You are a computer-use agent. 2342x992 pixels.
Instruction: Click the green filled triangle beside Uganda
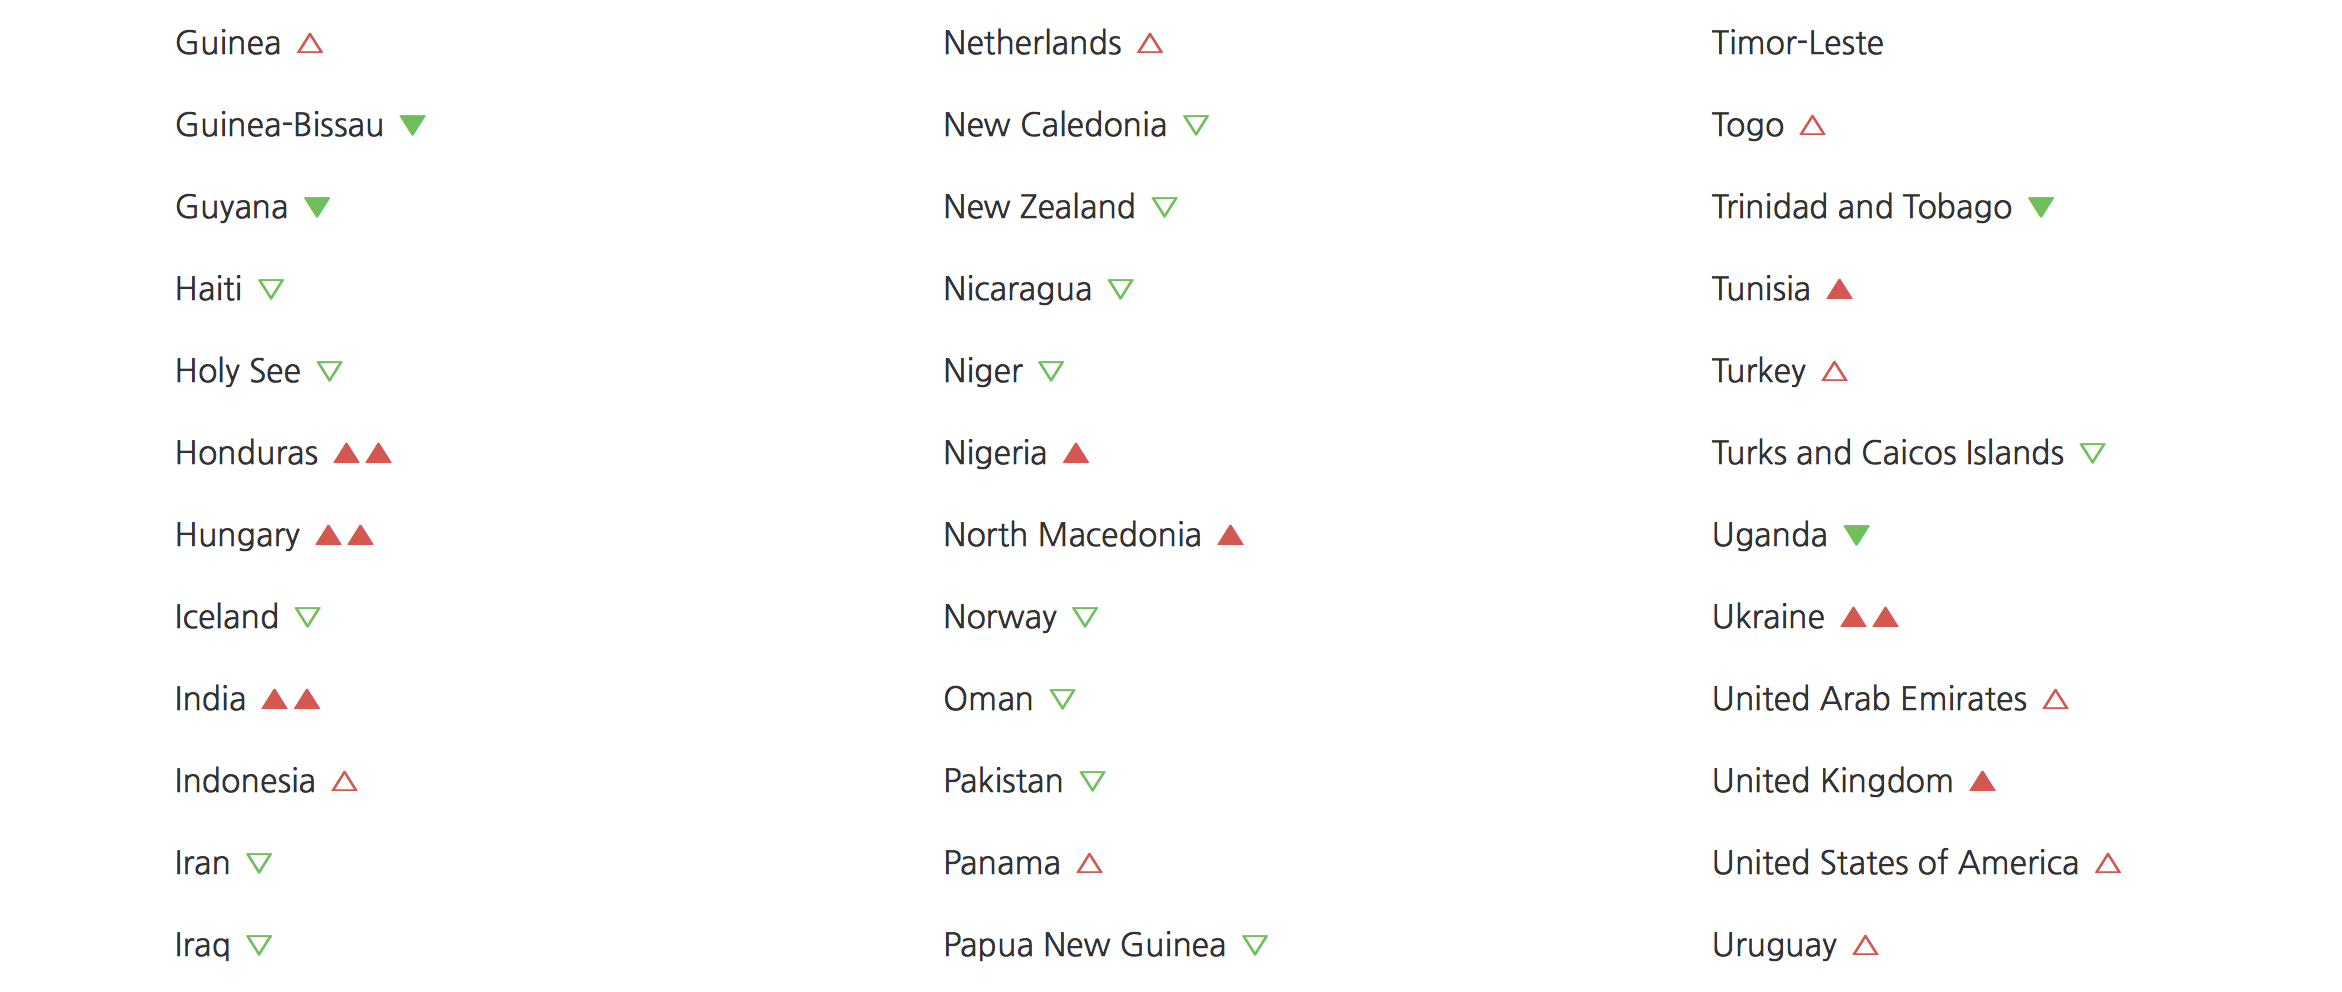[1857, 535]
